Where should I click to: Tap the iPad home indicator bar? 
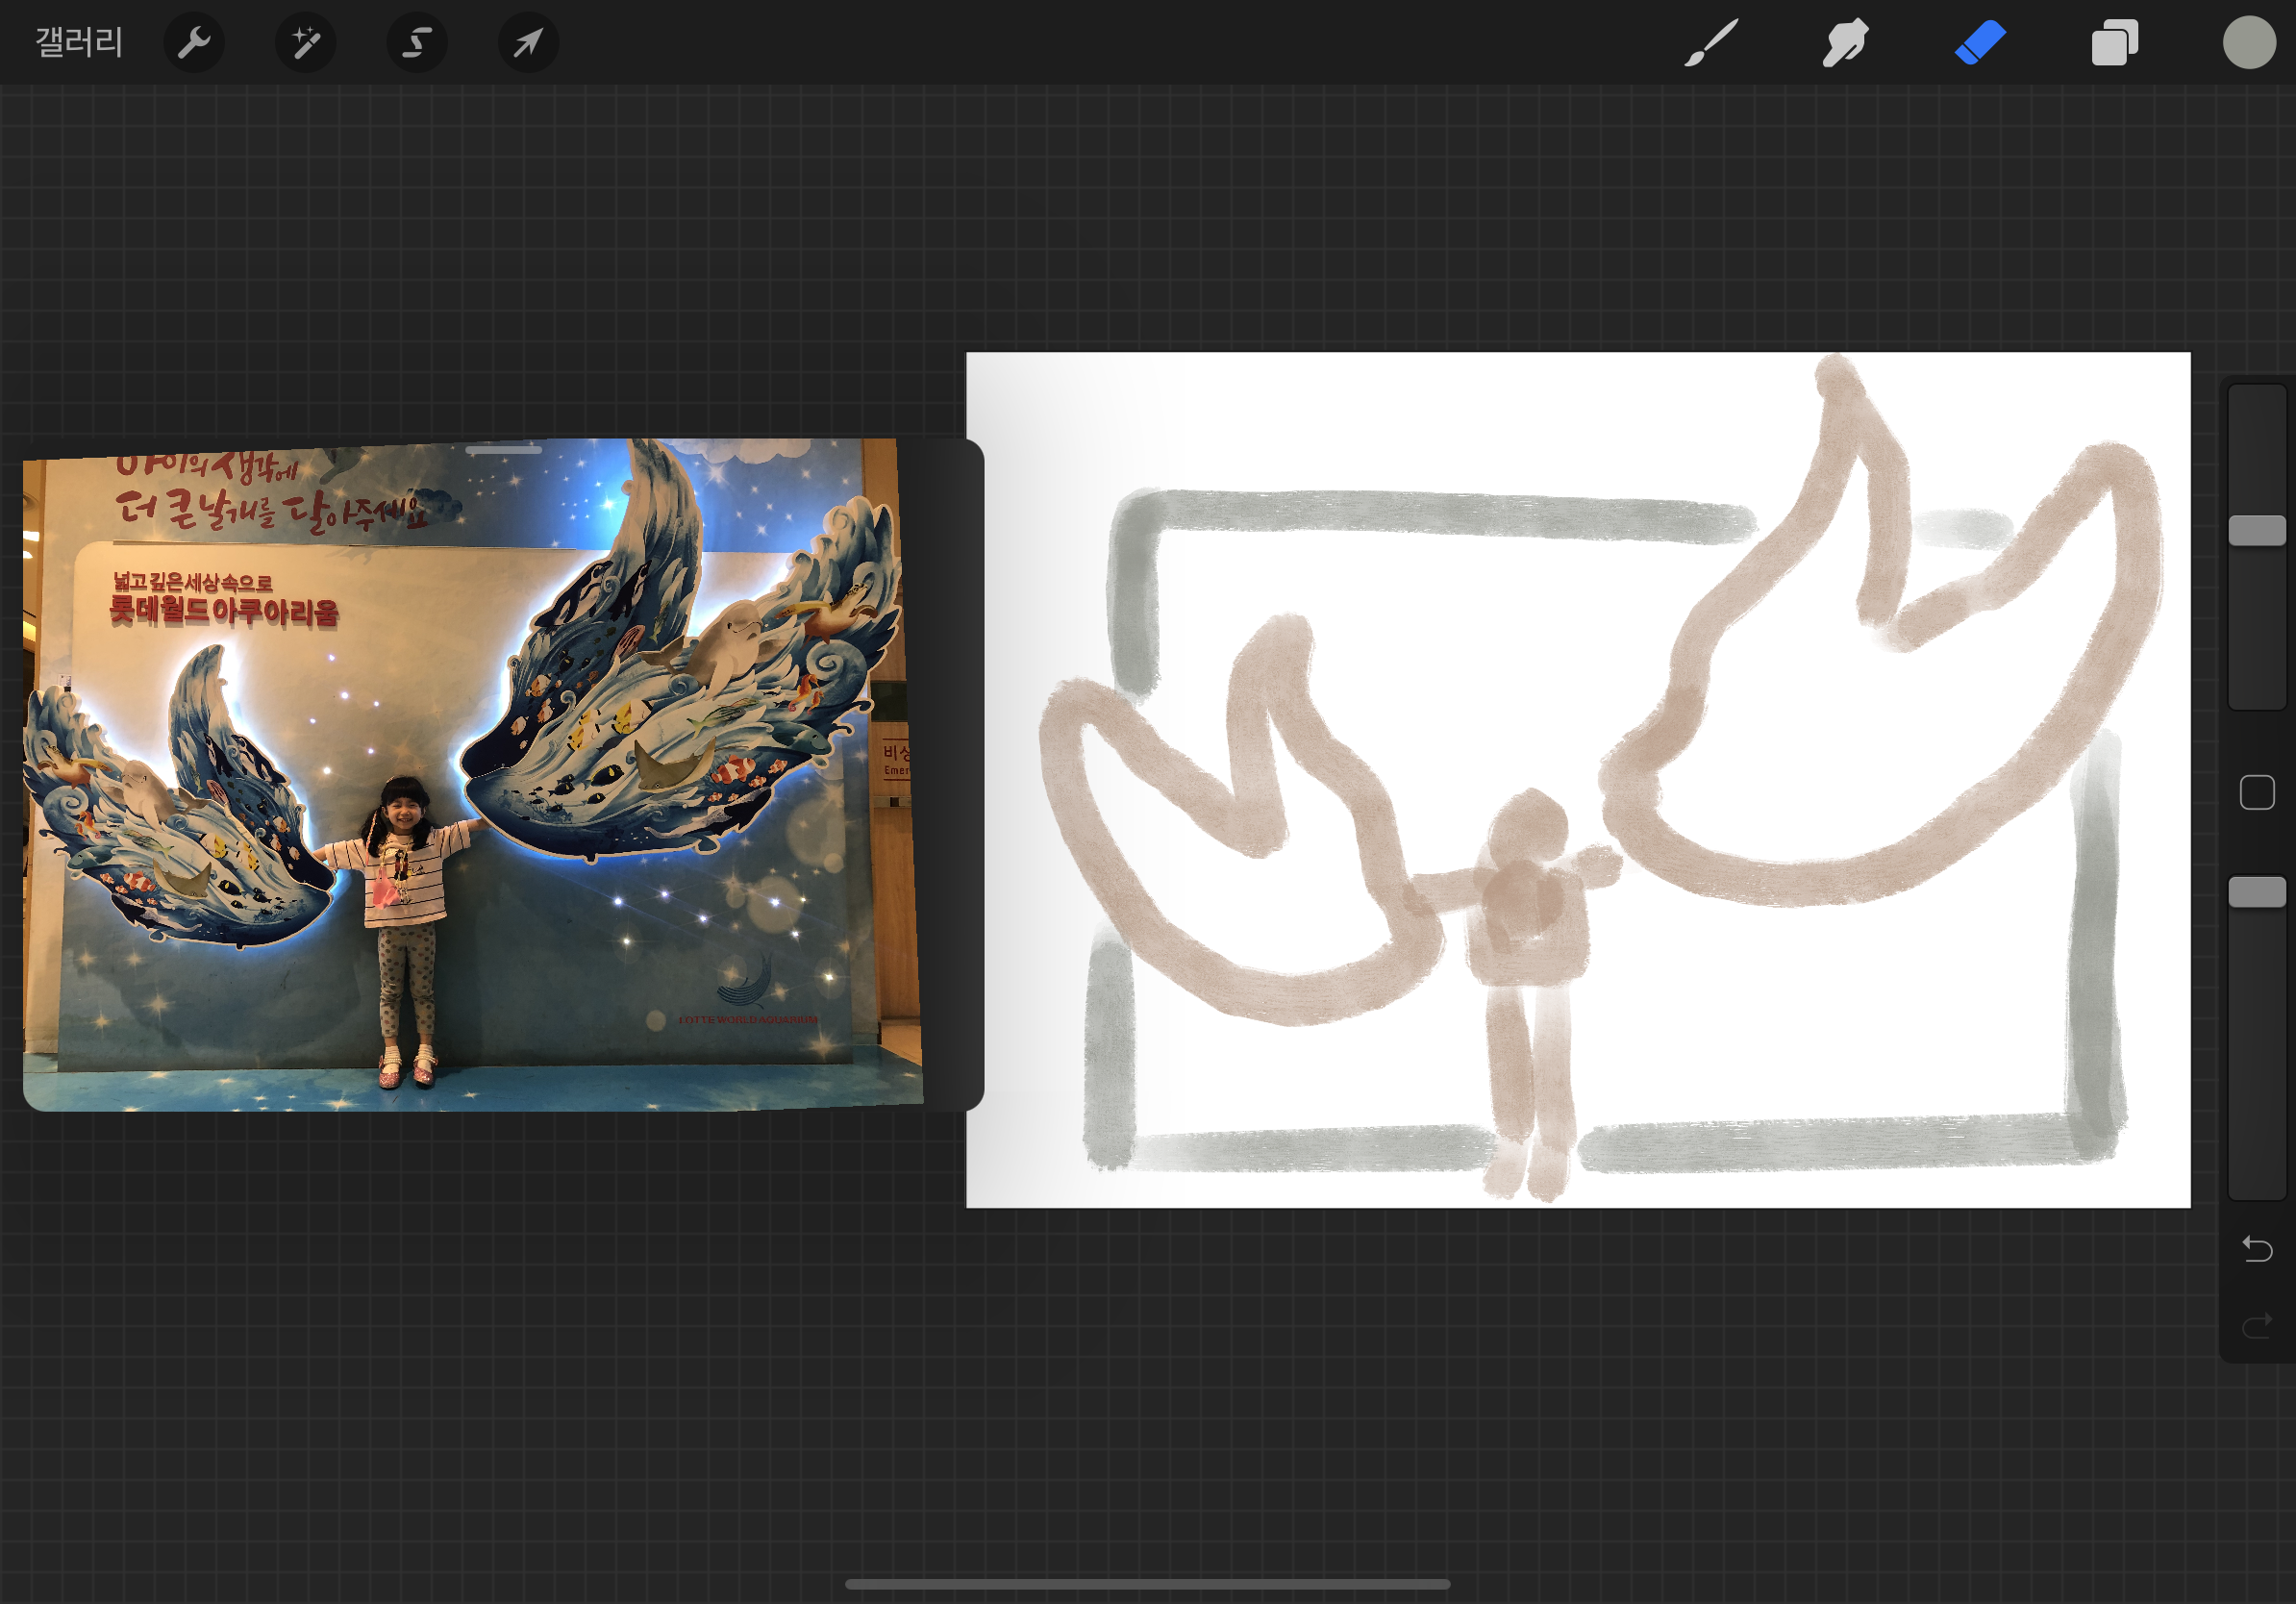pyautogui.click(x=1147, y=1584)
